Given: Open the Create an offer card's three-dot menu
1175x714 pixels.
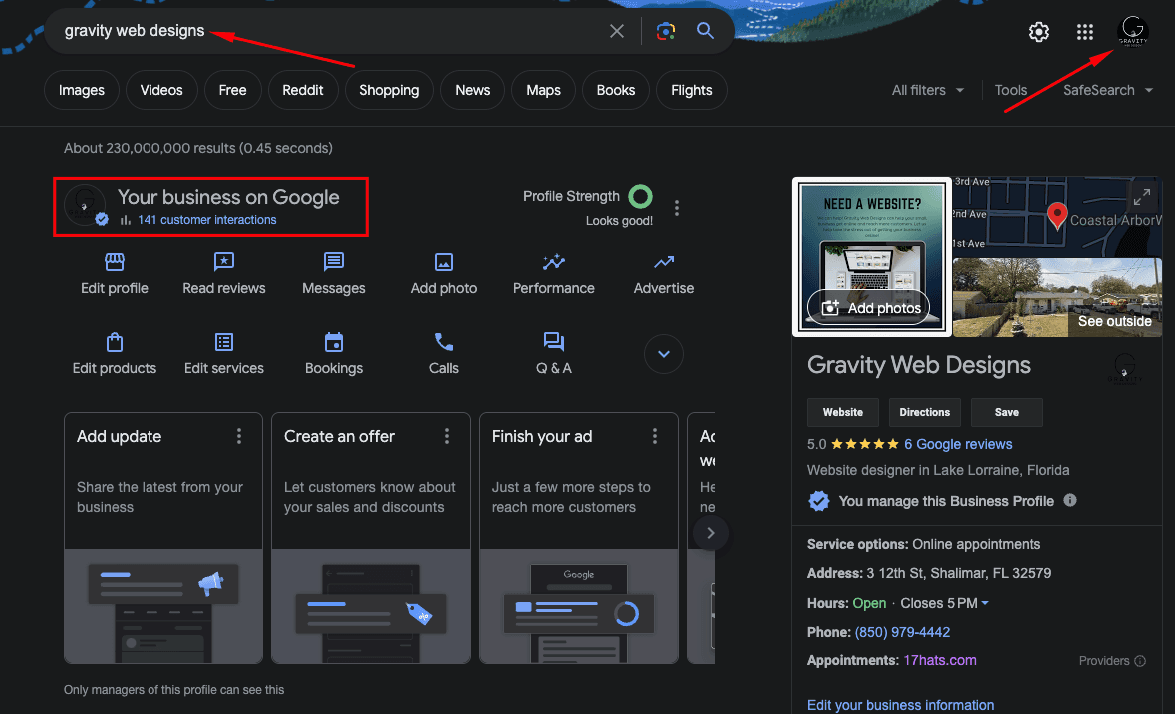Looking at the screenshot, I should [447, 436].
